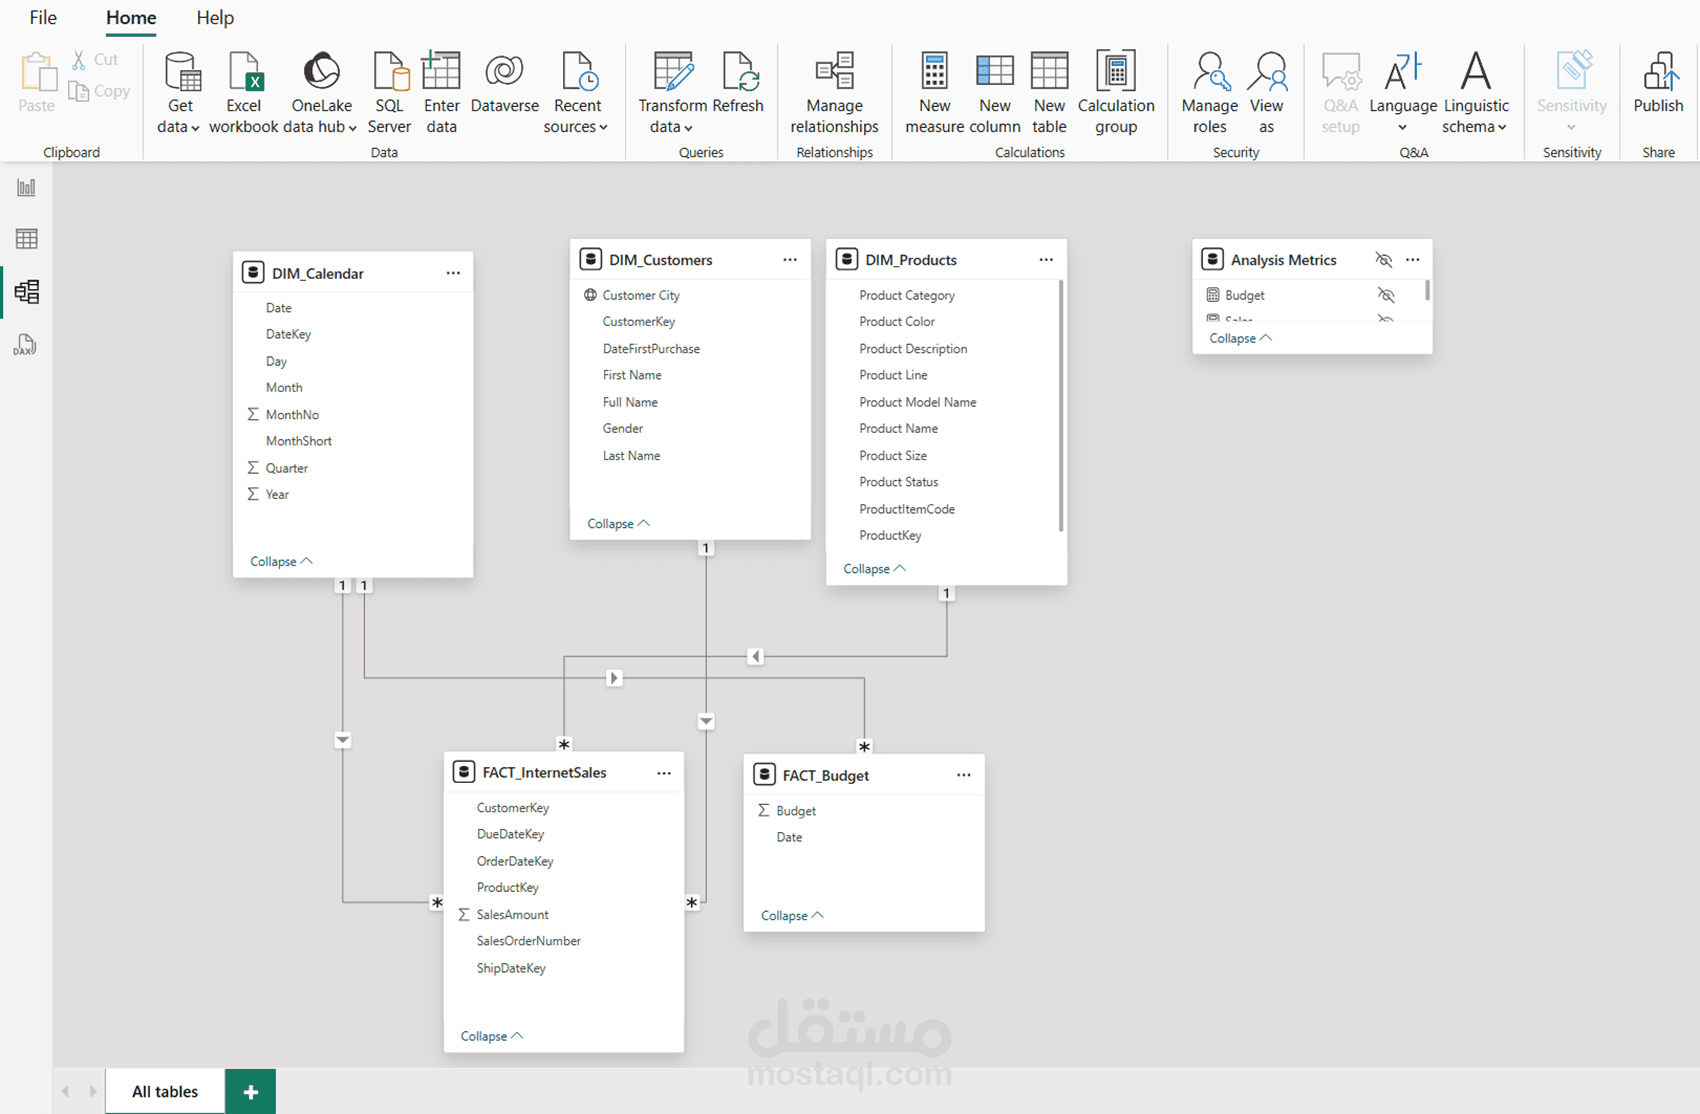Click the Paste icon

tap(37, 71)
